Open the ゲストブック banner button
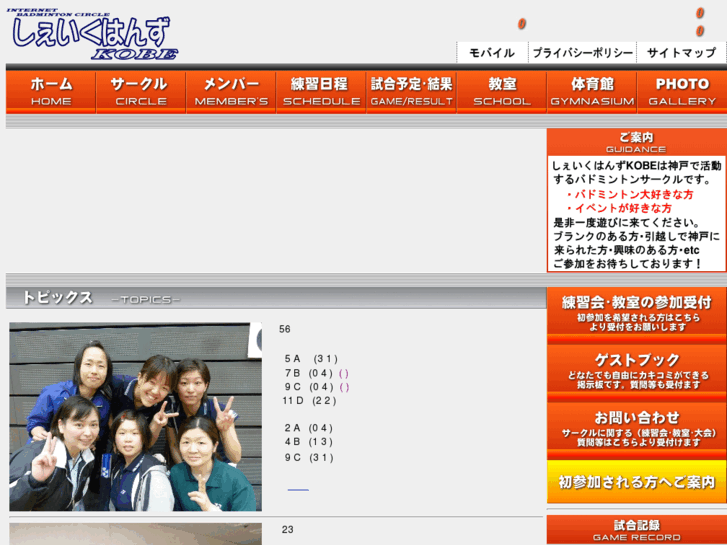The height and width of the screenshot is (545, 727). [636, 373]
